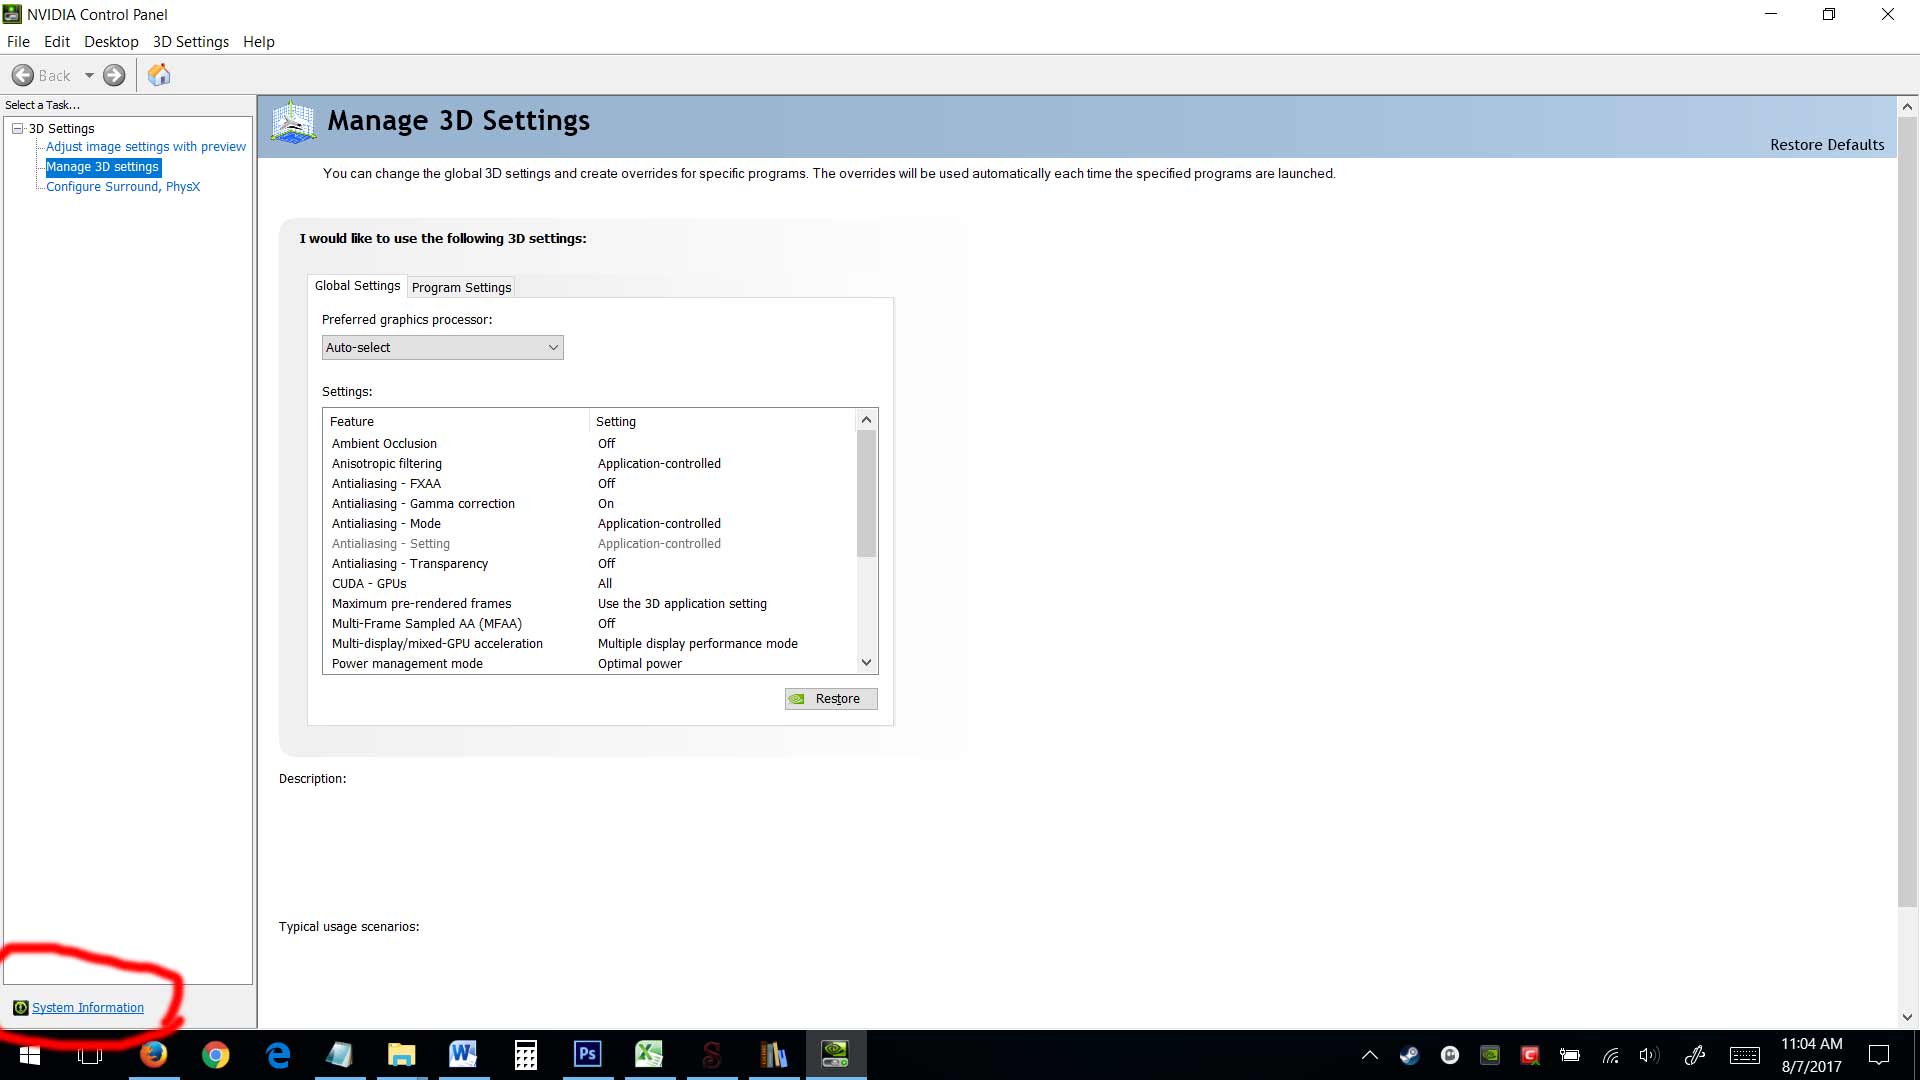Viewport: 1920px width, 1080px height.
Task: Click the NVIDIA tray icon
Action: coord(1490,1055)
